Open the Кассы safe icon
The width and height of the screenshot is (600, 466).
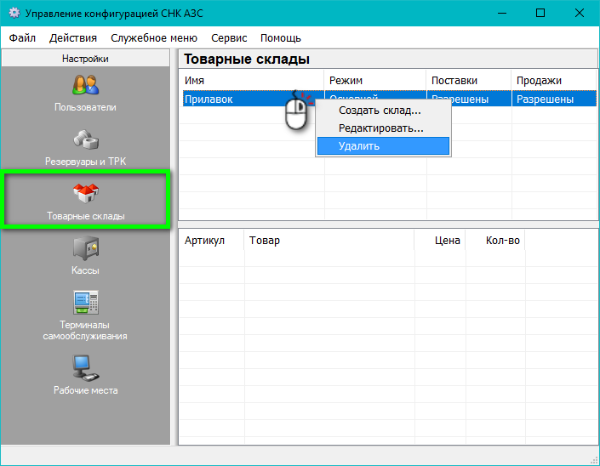coord(85,249)
